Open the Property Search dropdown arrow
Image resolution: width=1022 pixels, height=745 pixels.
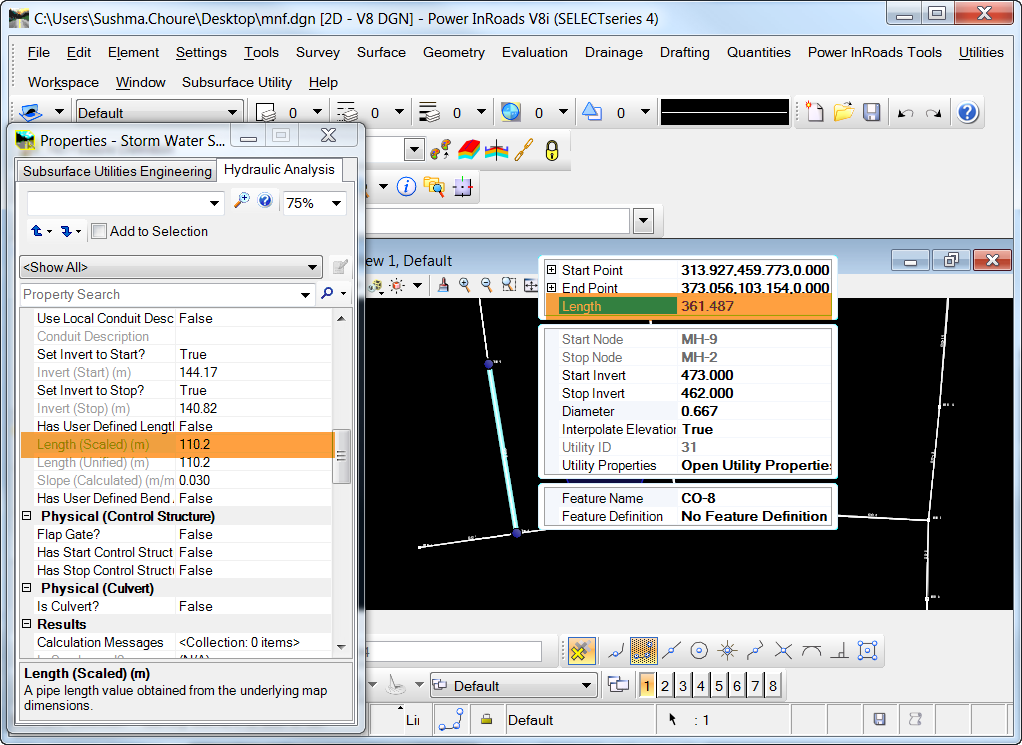[x=305, y=295]
